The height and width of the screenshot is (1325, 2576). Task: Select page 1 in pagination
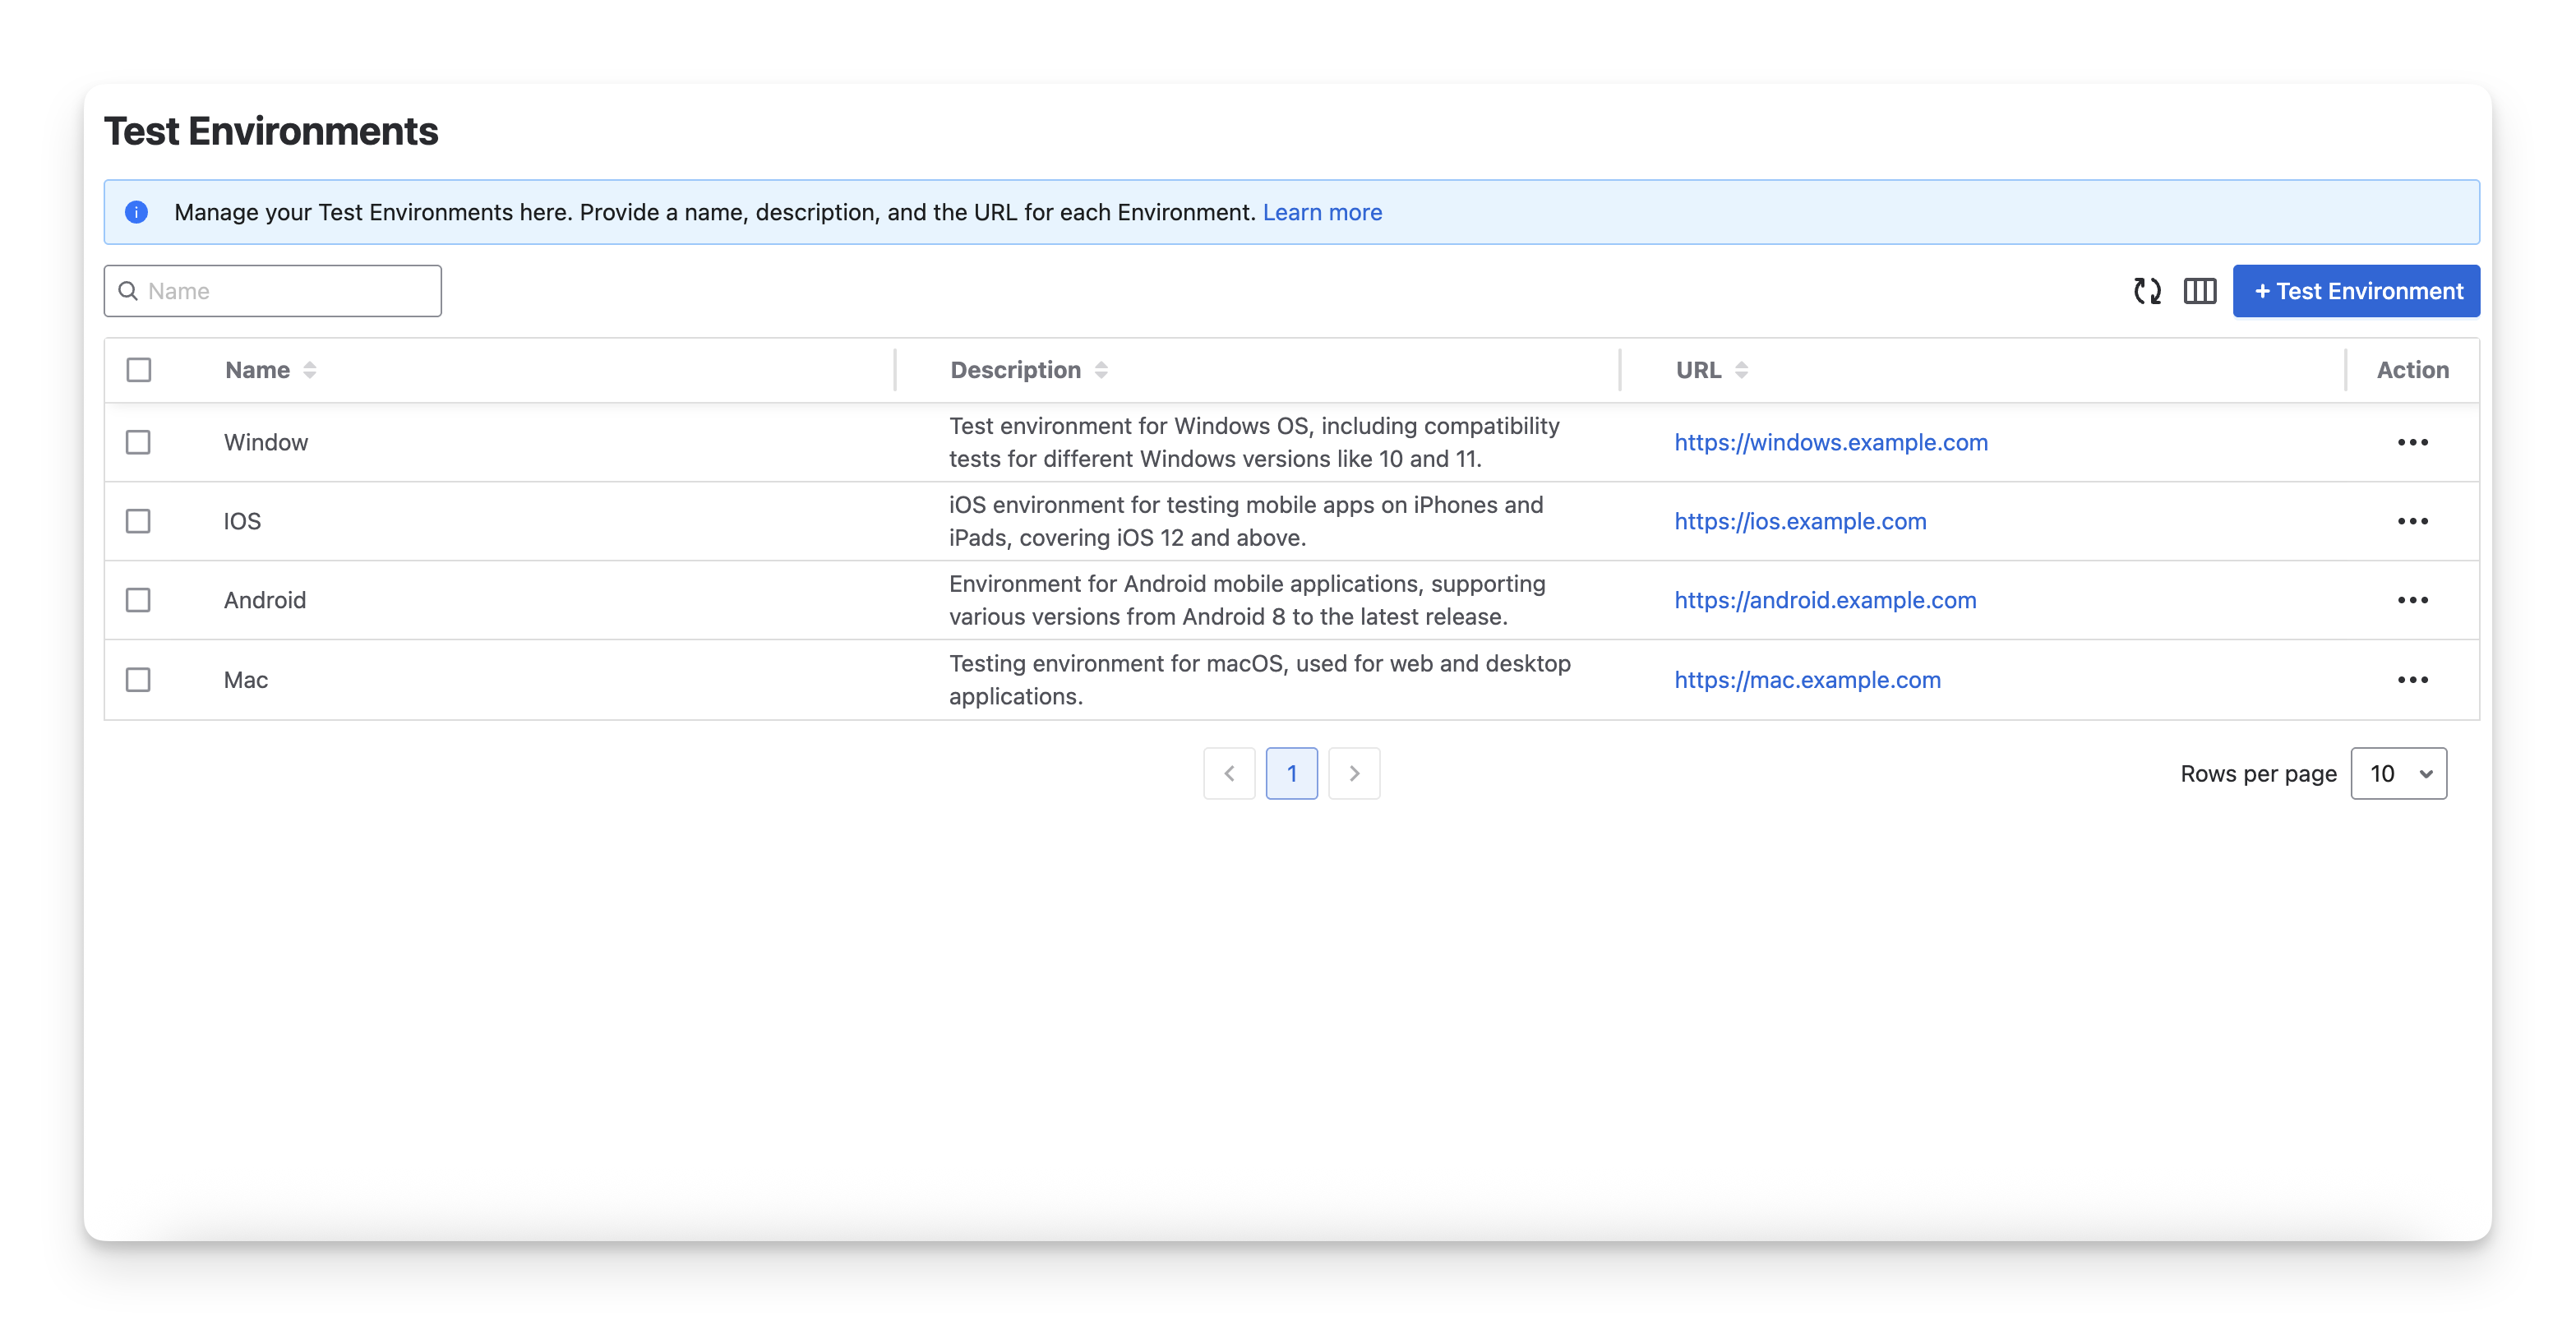[1291, 773]
